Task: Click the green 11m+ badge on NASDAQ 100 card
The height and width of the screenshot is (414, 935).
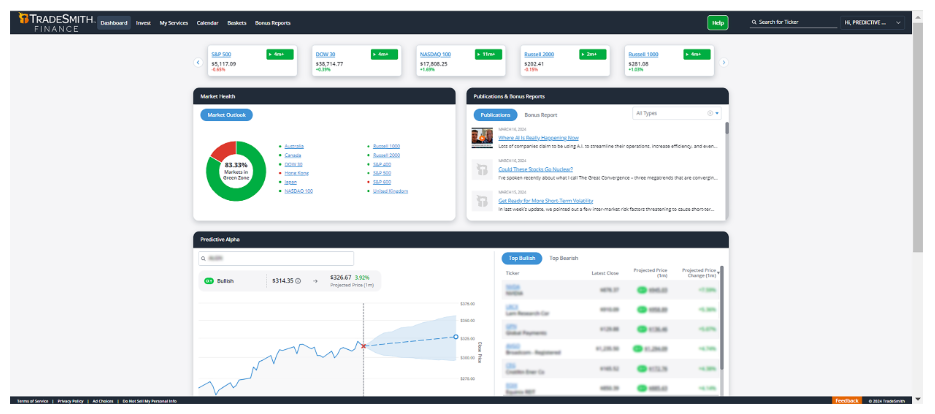Action: [x=488, y=54]
